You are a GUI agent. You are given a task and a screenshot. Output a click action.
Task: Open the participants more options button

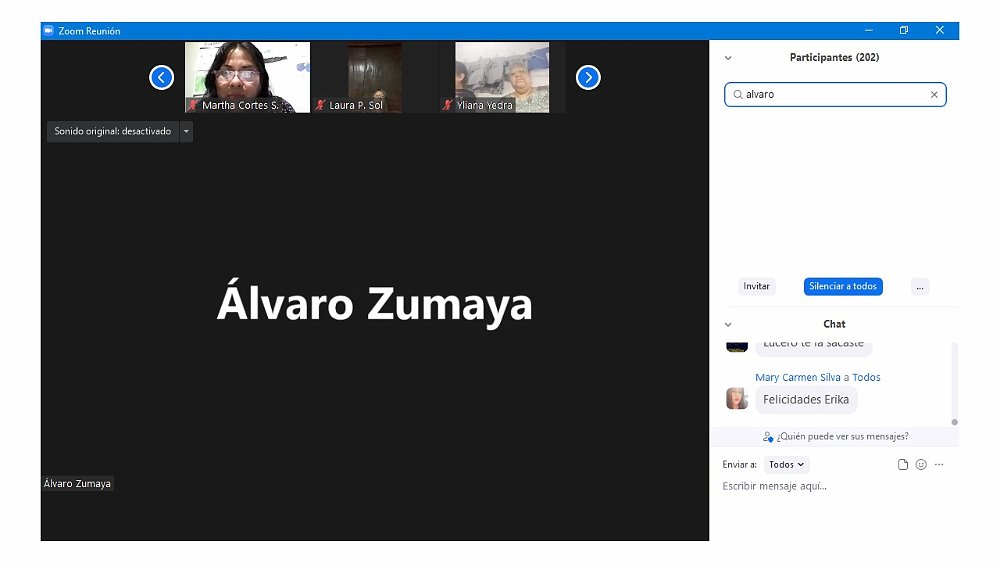(920, 286)
